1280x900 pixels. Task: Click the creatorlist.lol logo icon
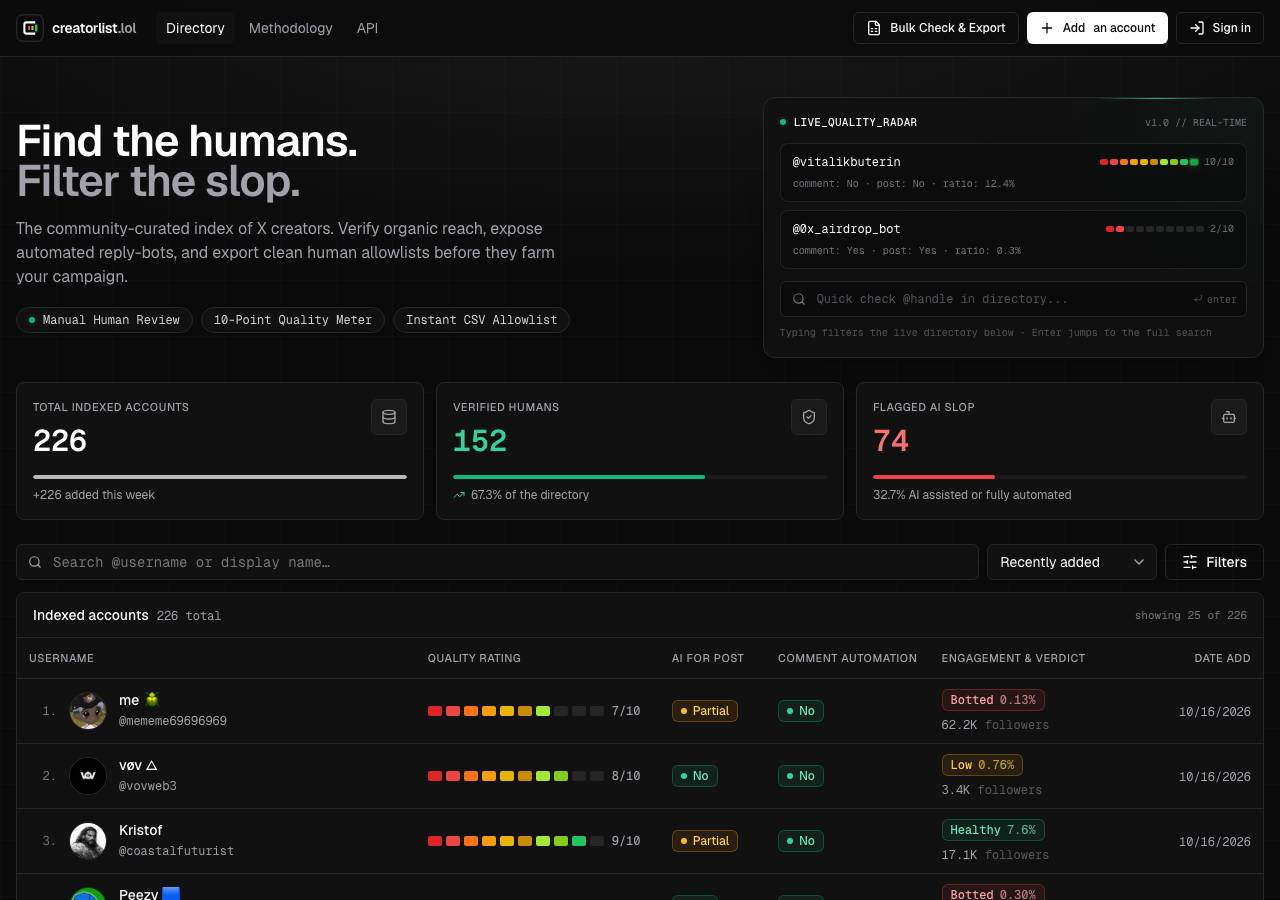[30, 28]
